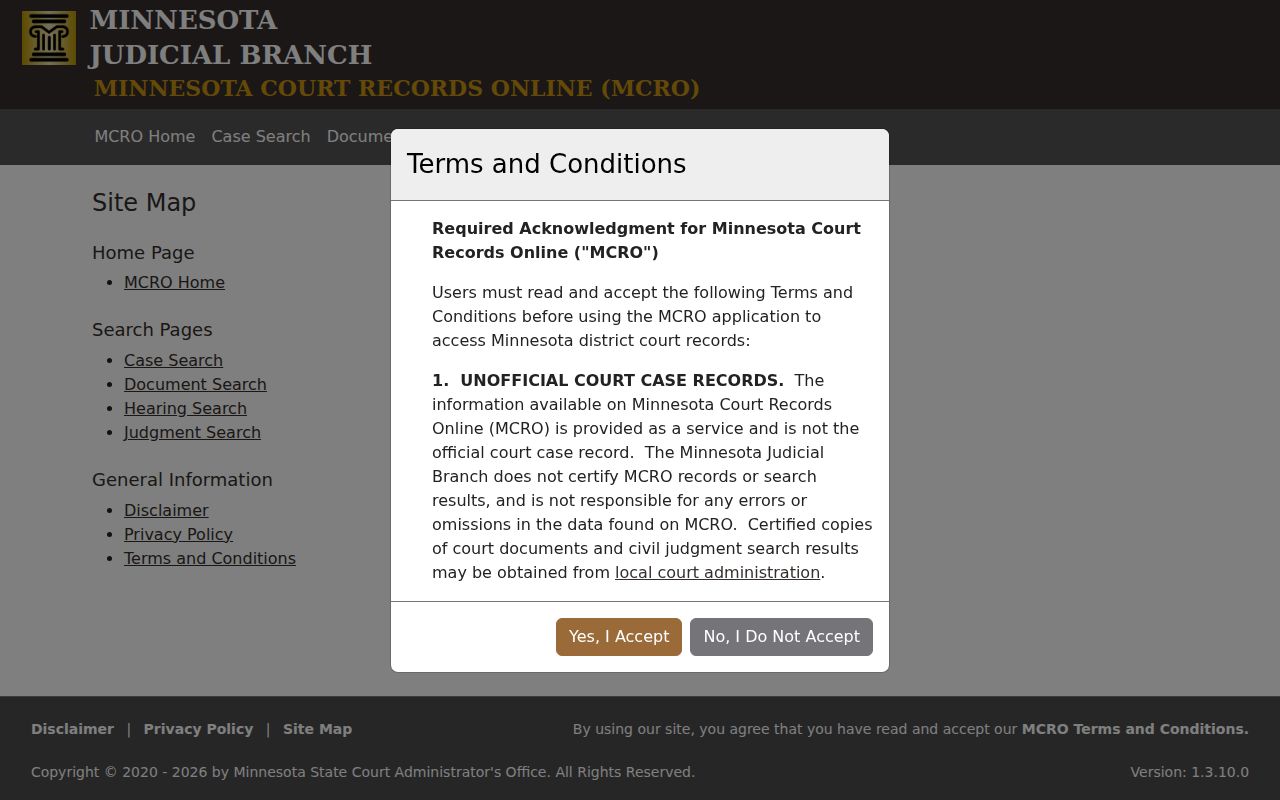Click Version: 1.3.10.0 text in footer
This screenshot has height=800, width=1280.
click(1189, 772)
